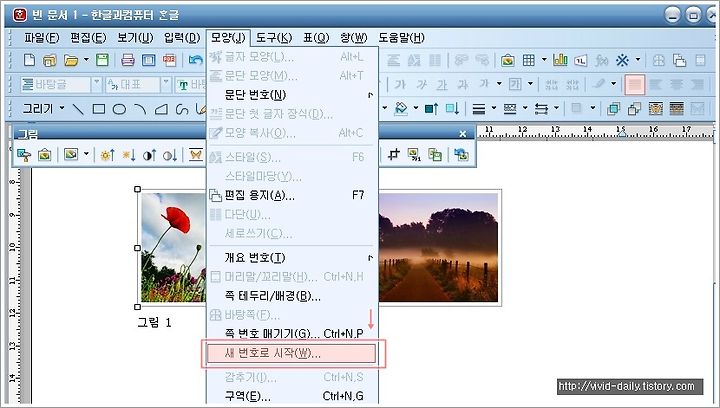The height and width of the screenshot is (408, 720).
Task: Insert chart bar-graph icon
Action: (560, 60)
